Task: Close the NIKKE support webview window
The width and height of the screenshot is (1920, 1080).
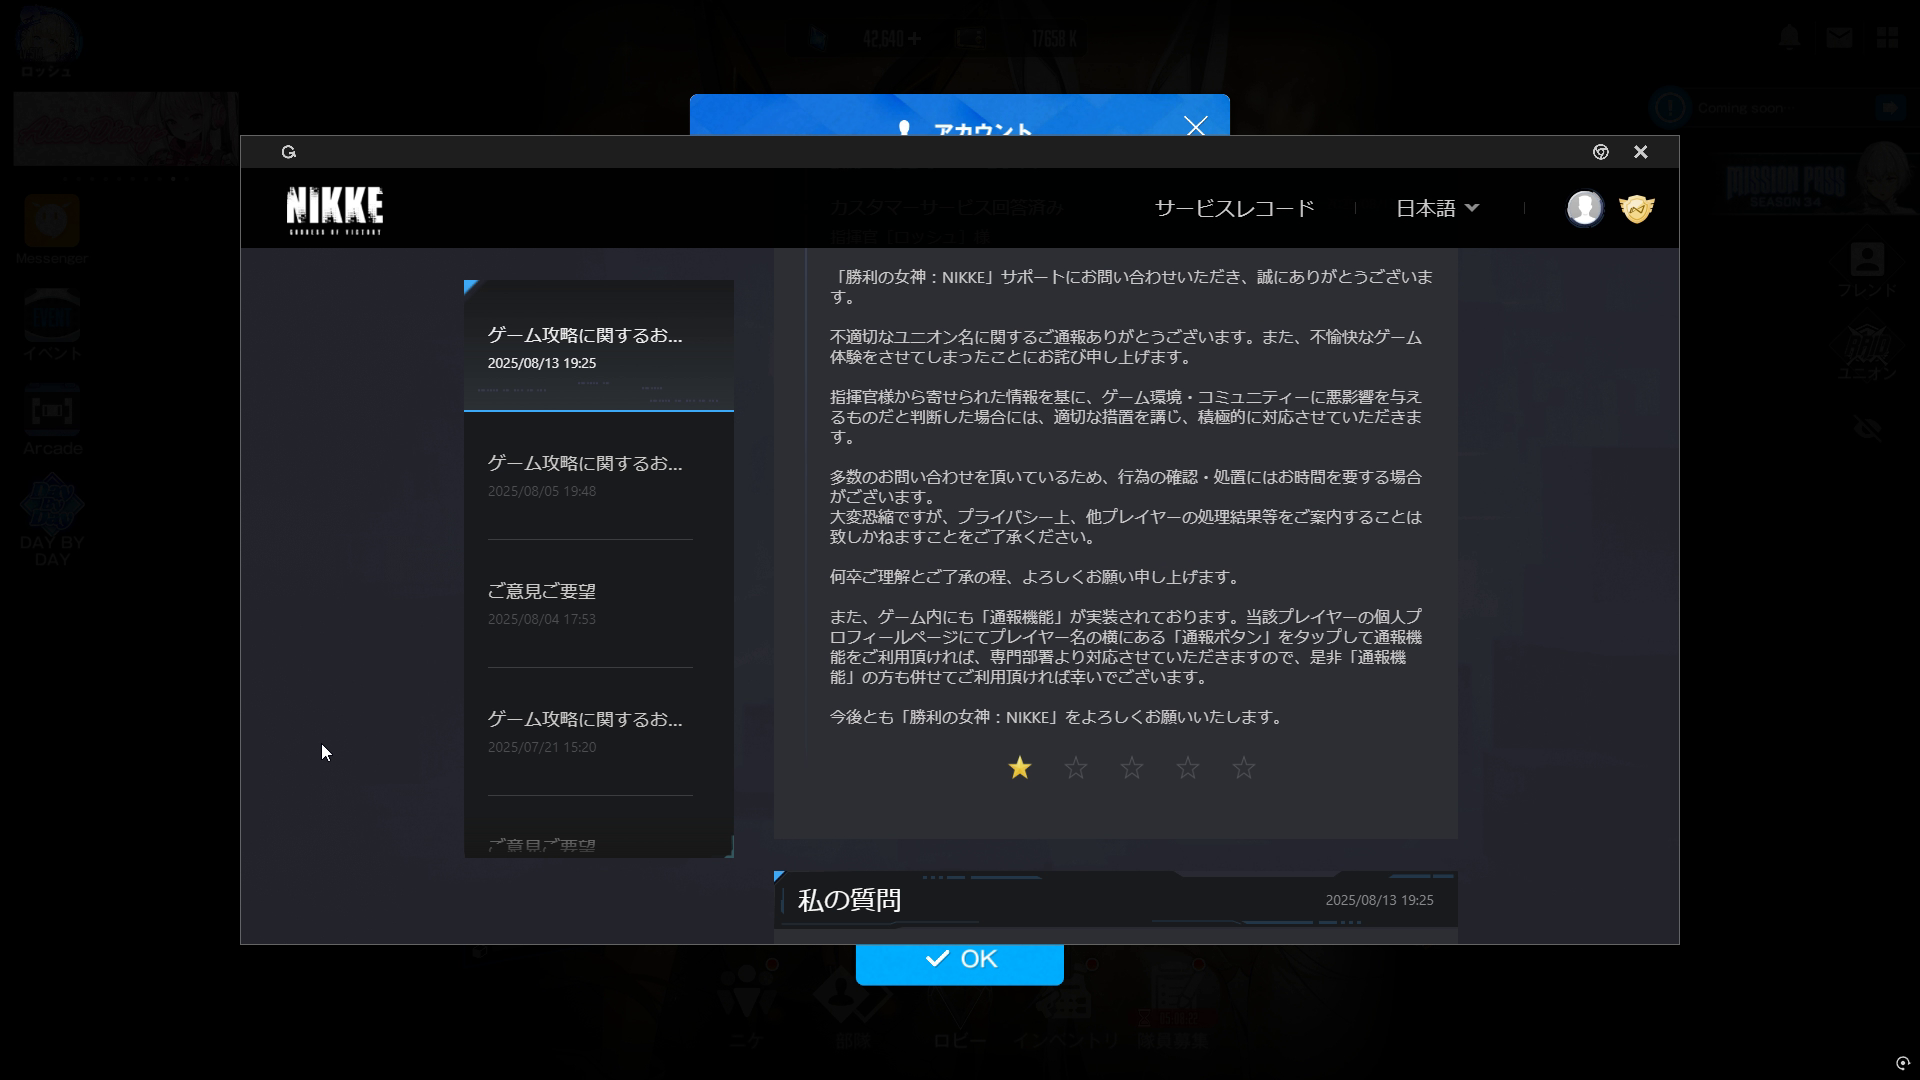Action: pos(1640,152)
